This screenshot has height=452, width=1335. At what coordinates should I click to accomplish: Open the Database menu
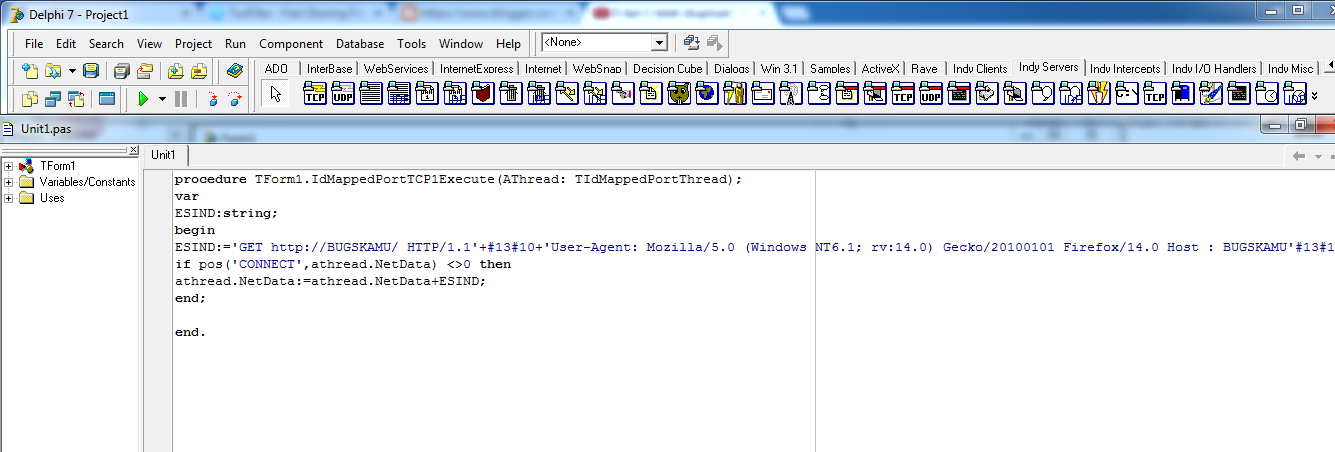click(x=360, y=44)
